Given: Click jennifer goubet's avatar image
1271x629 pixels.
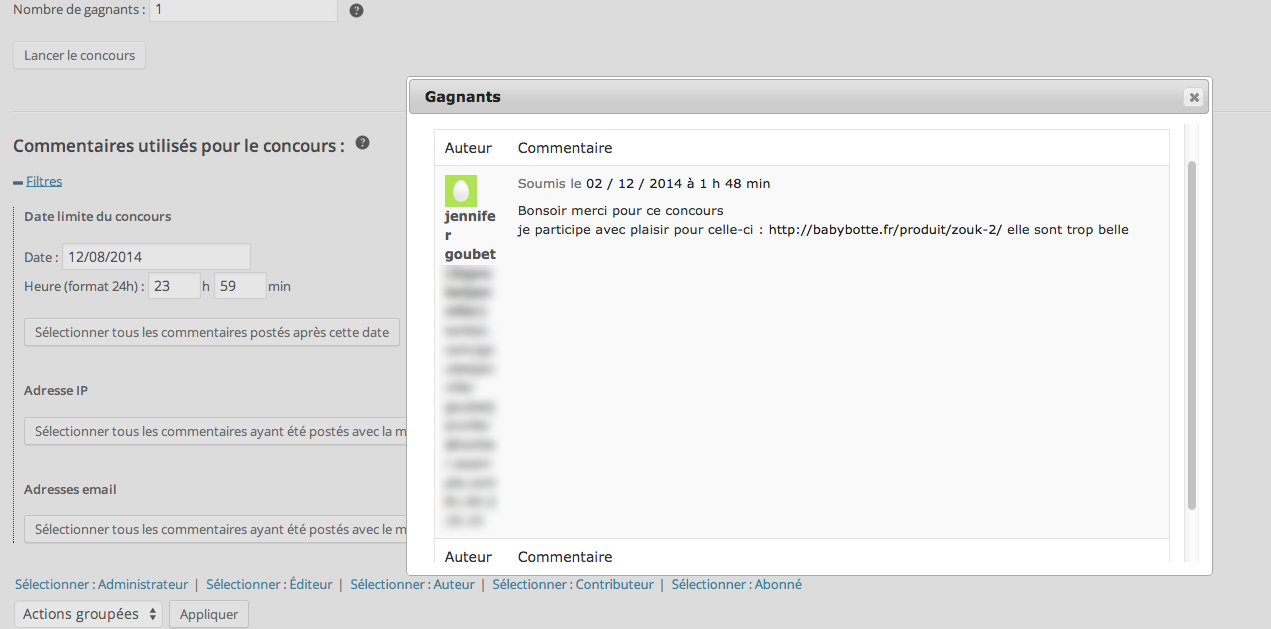Looking at the screenshot, I should (461, 191).
